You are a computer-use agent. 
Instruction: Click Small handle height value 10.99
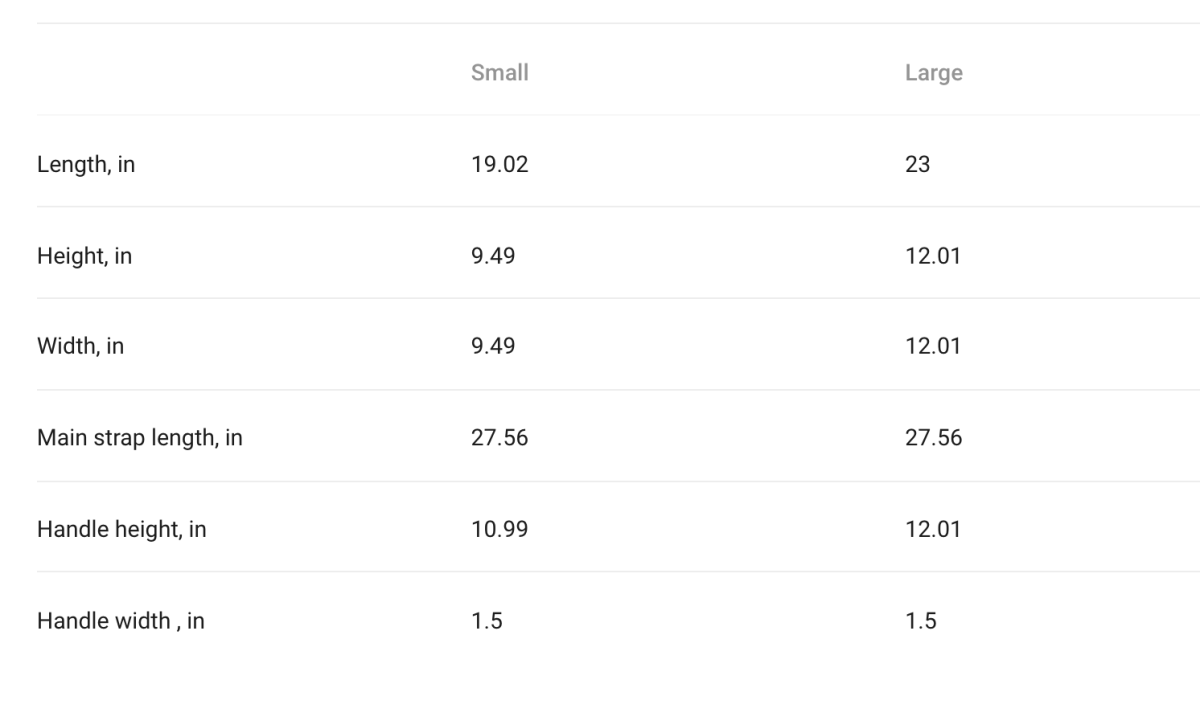click(499, 529)
